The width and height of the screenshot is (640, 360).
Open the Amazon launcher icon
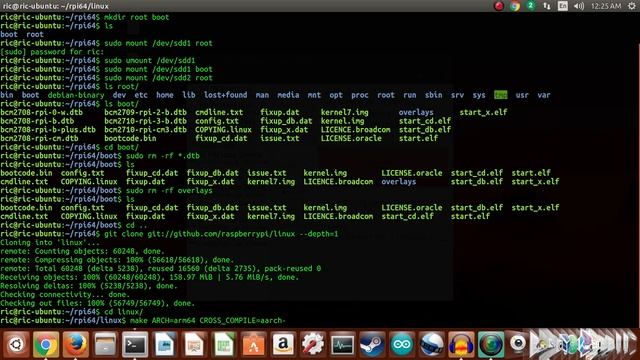[283, 345]
